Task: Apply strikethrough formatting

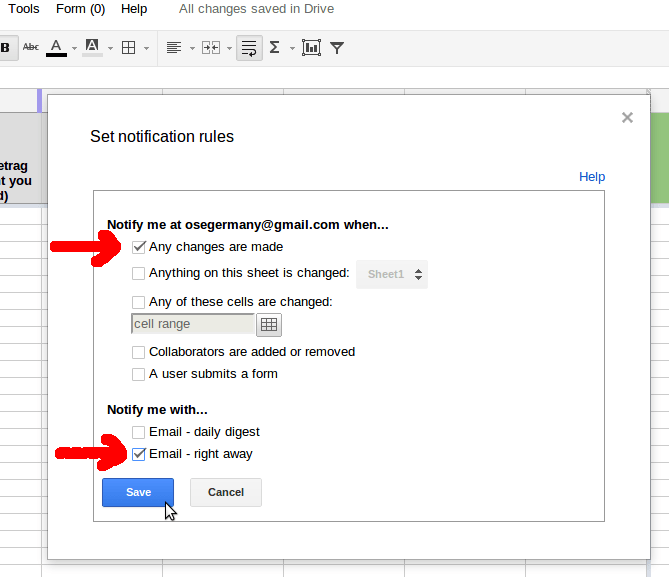Action: coord(31,47)
